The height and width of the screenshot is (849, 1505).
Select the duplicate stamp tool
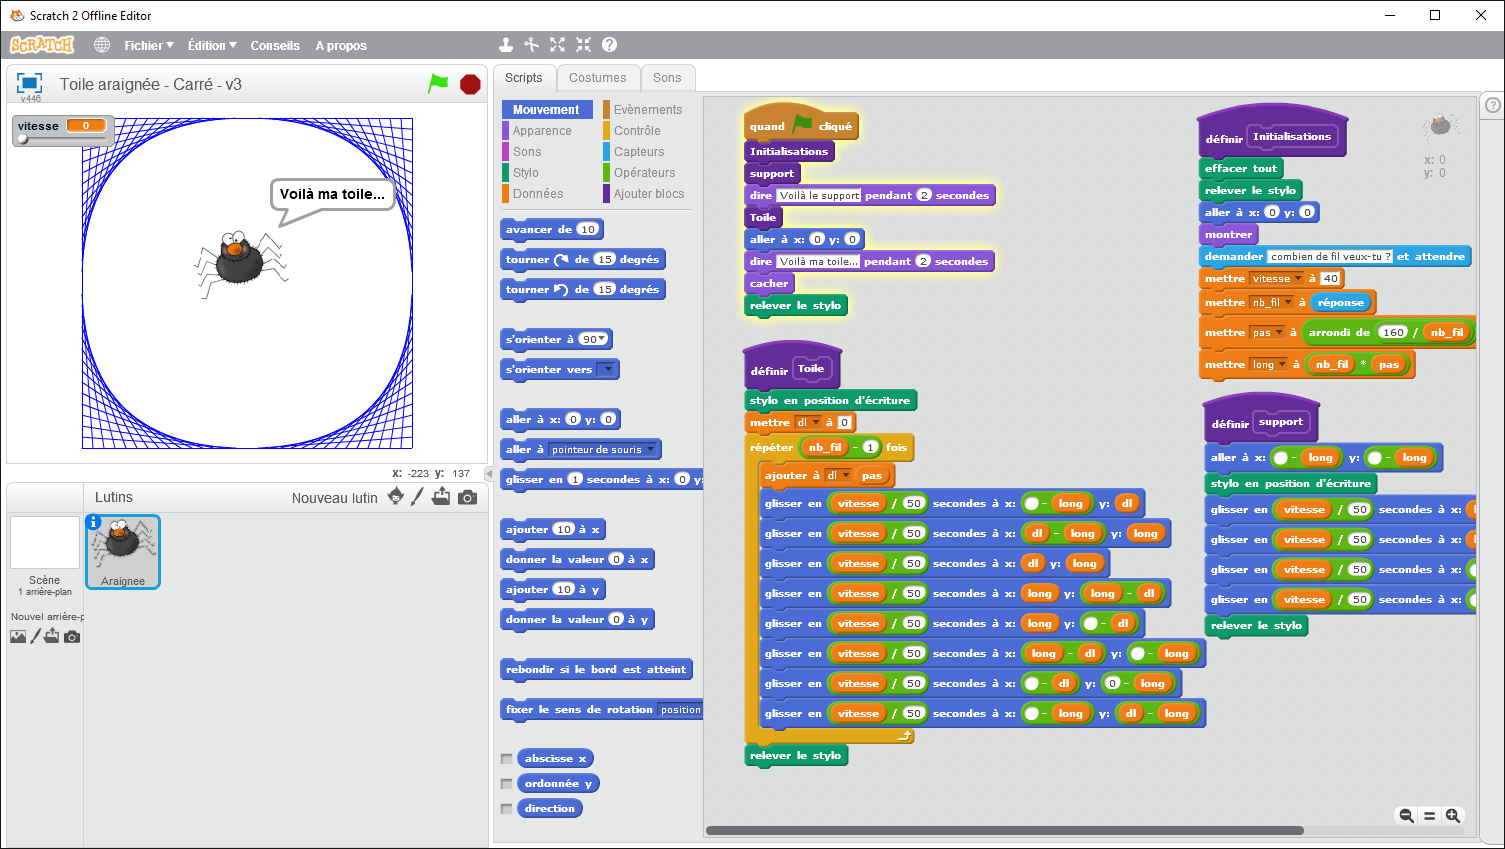[x=506, y=45]
